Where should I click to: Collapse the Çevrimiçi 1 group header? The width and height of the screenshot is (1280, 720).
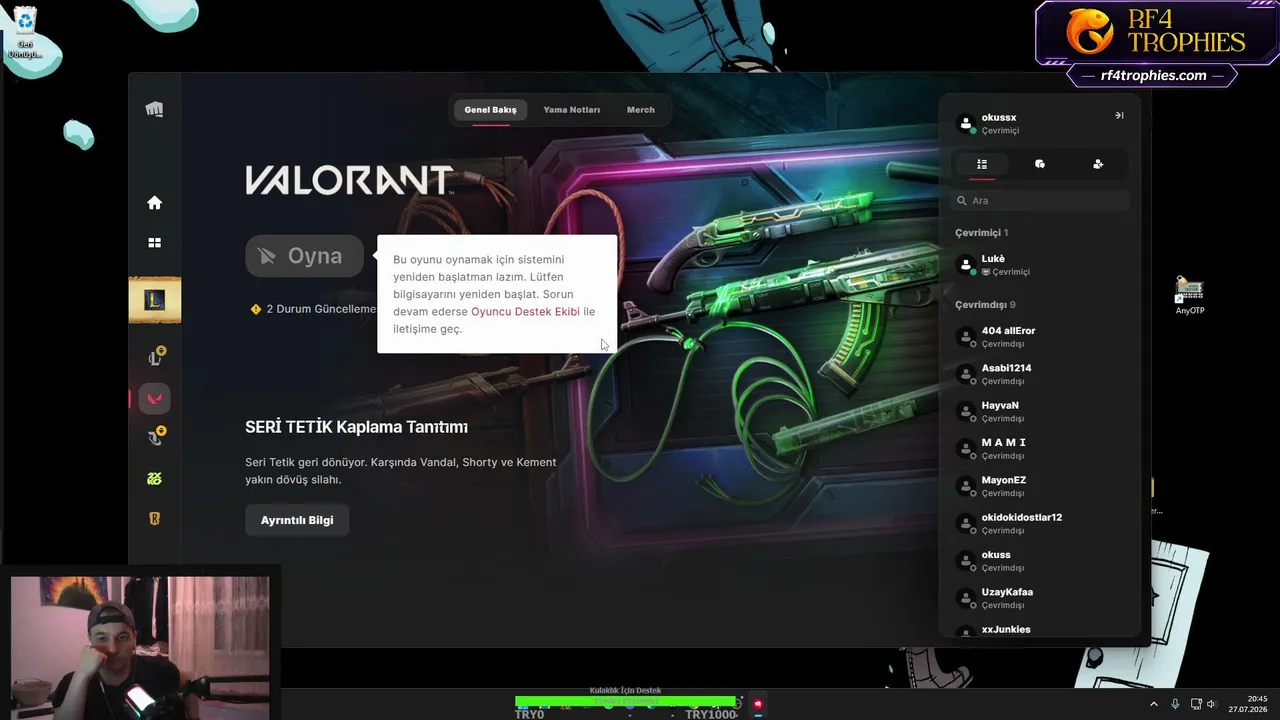pos(981,233)
